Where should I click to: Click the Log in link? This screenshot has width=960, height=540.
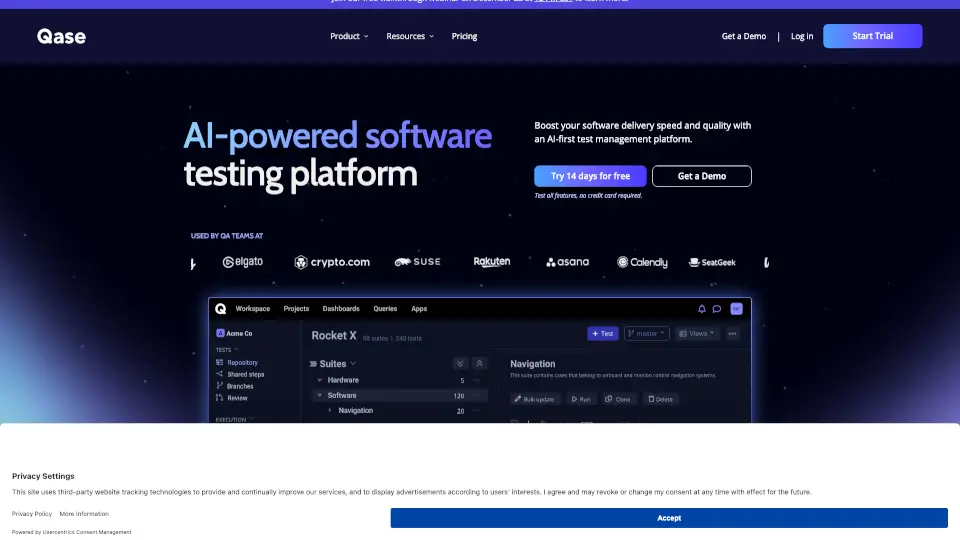(x=802, y=36)
